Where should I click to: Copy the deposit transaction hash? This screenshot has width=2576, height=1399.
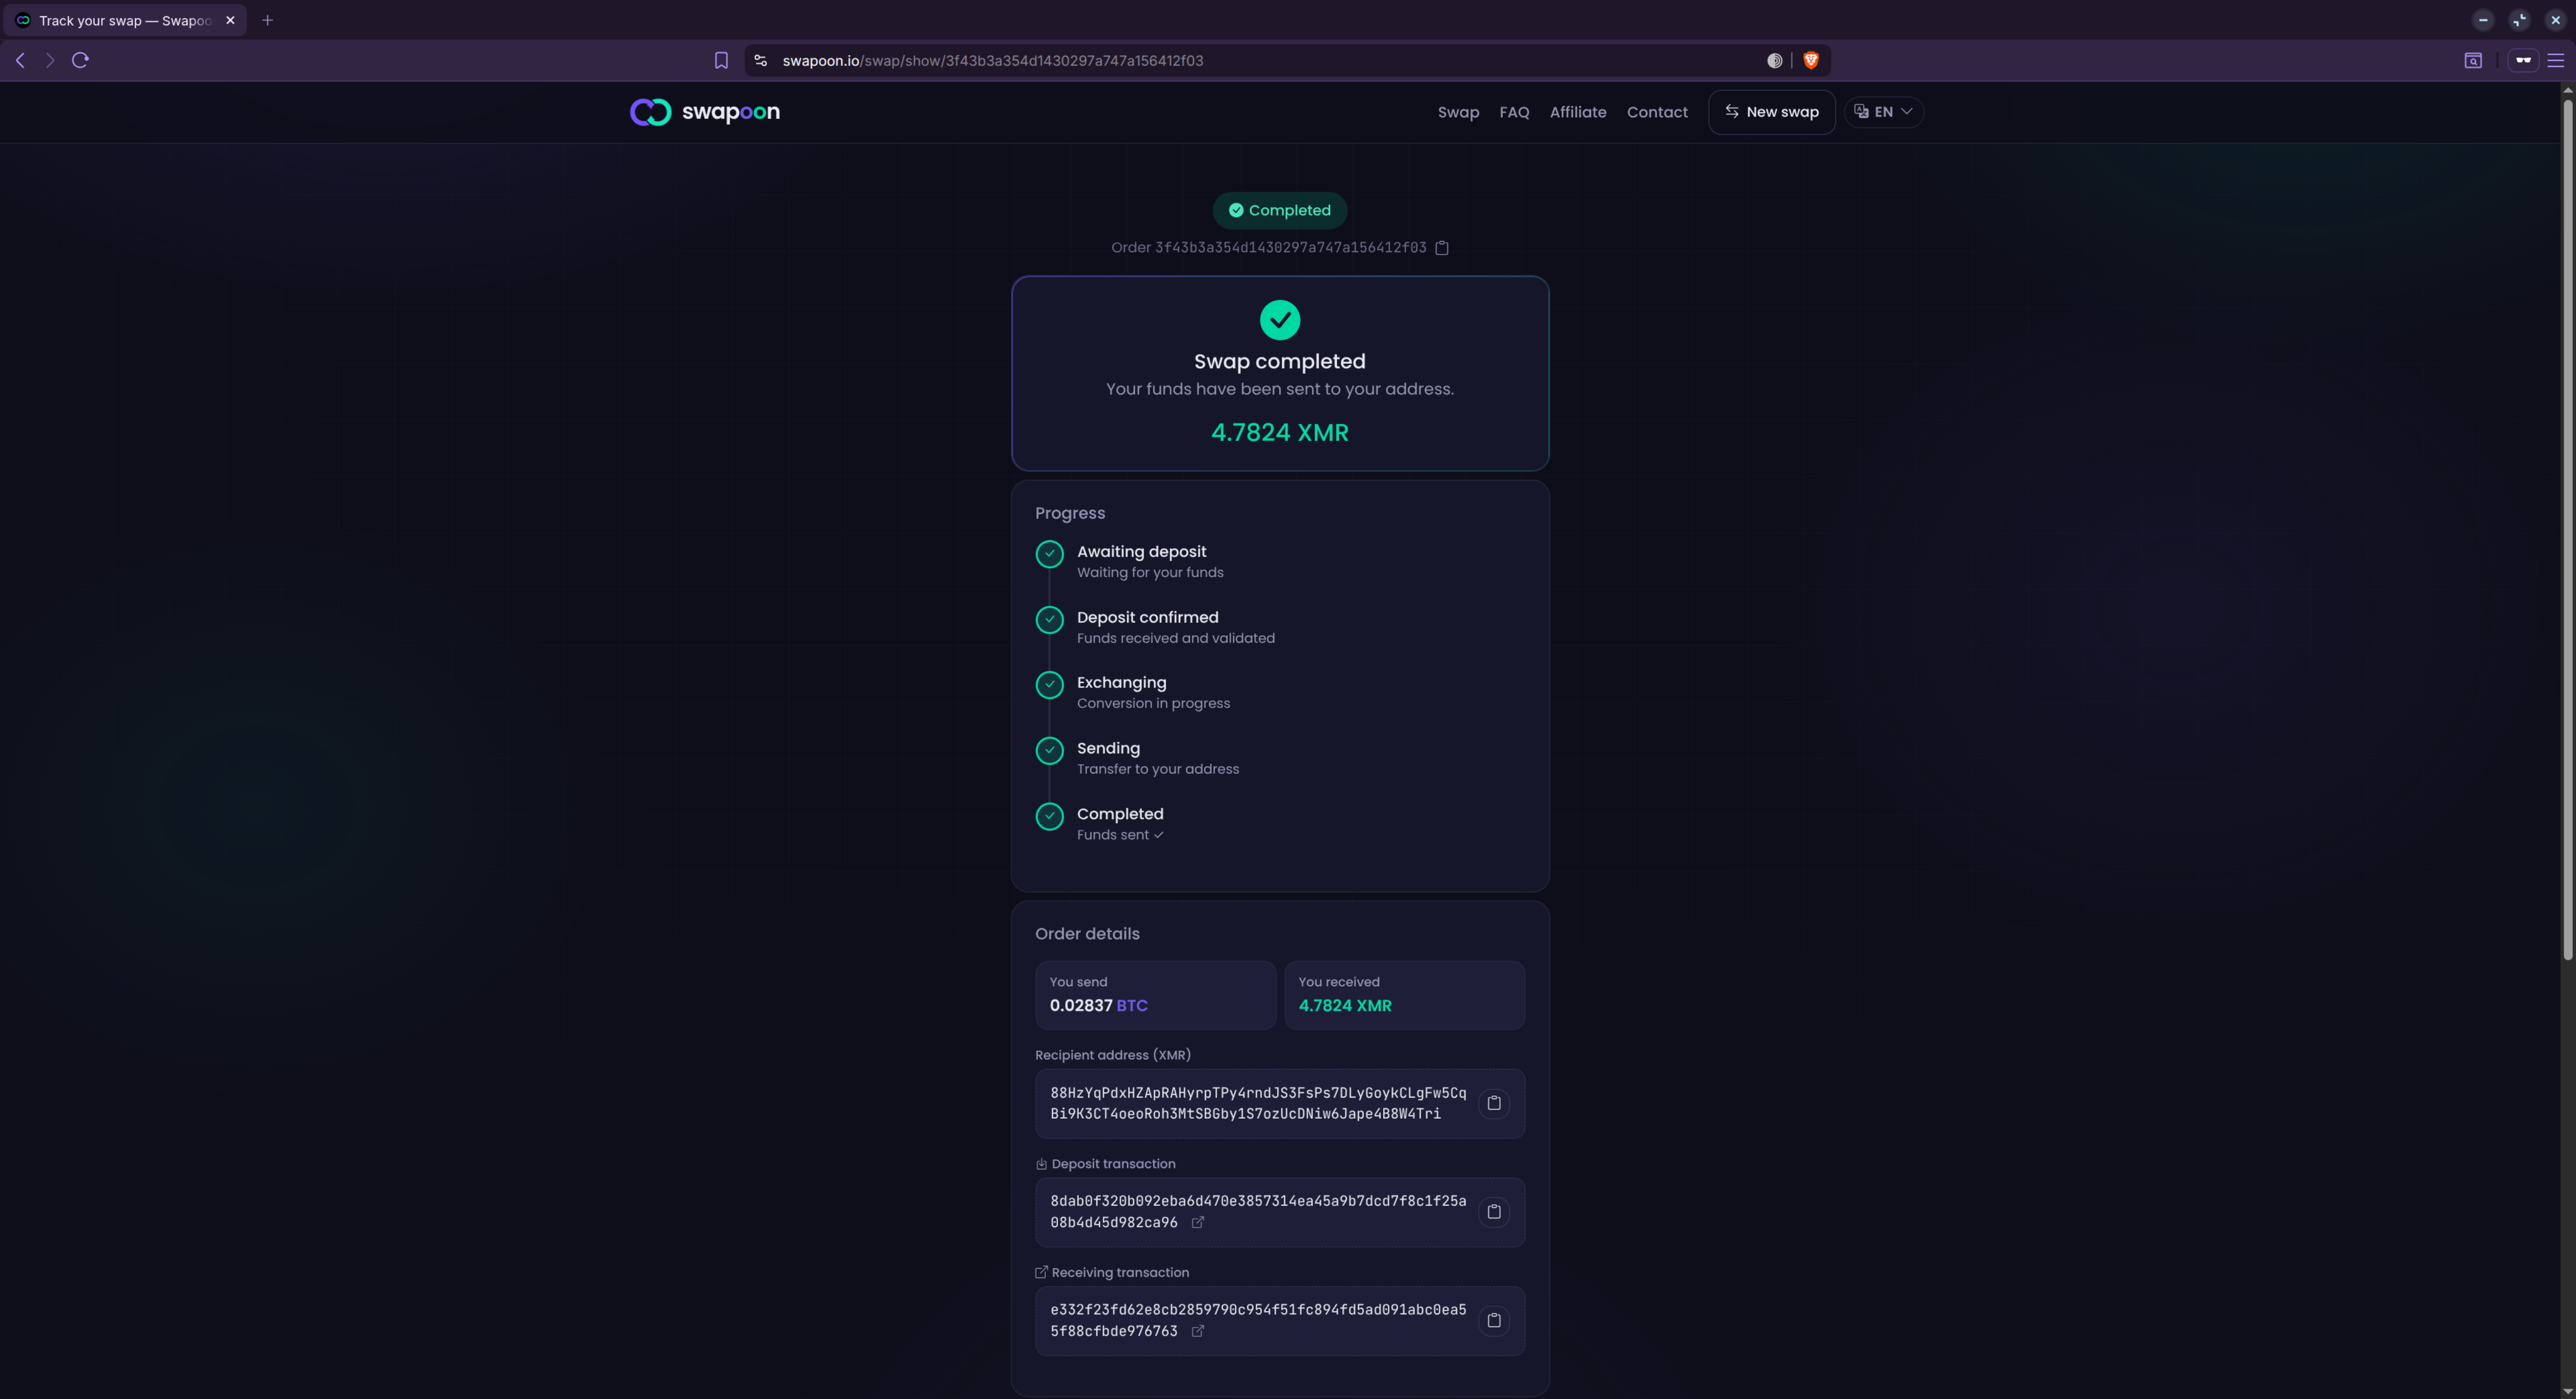pyautogui.click(x=1494, y=1212)
